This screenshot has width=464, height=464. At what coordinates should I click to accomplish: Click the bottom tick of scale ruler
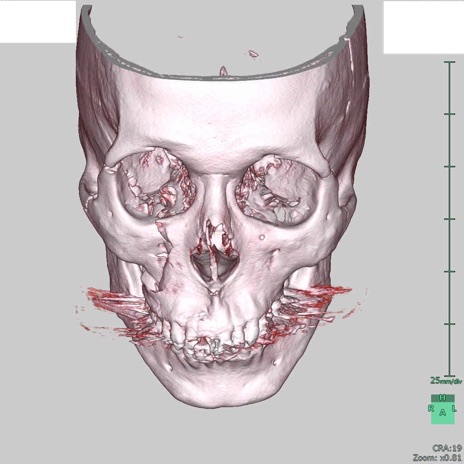(449, 376)
